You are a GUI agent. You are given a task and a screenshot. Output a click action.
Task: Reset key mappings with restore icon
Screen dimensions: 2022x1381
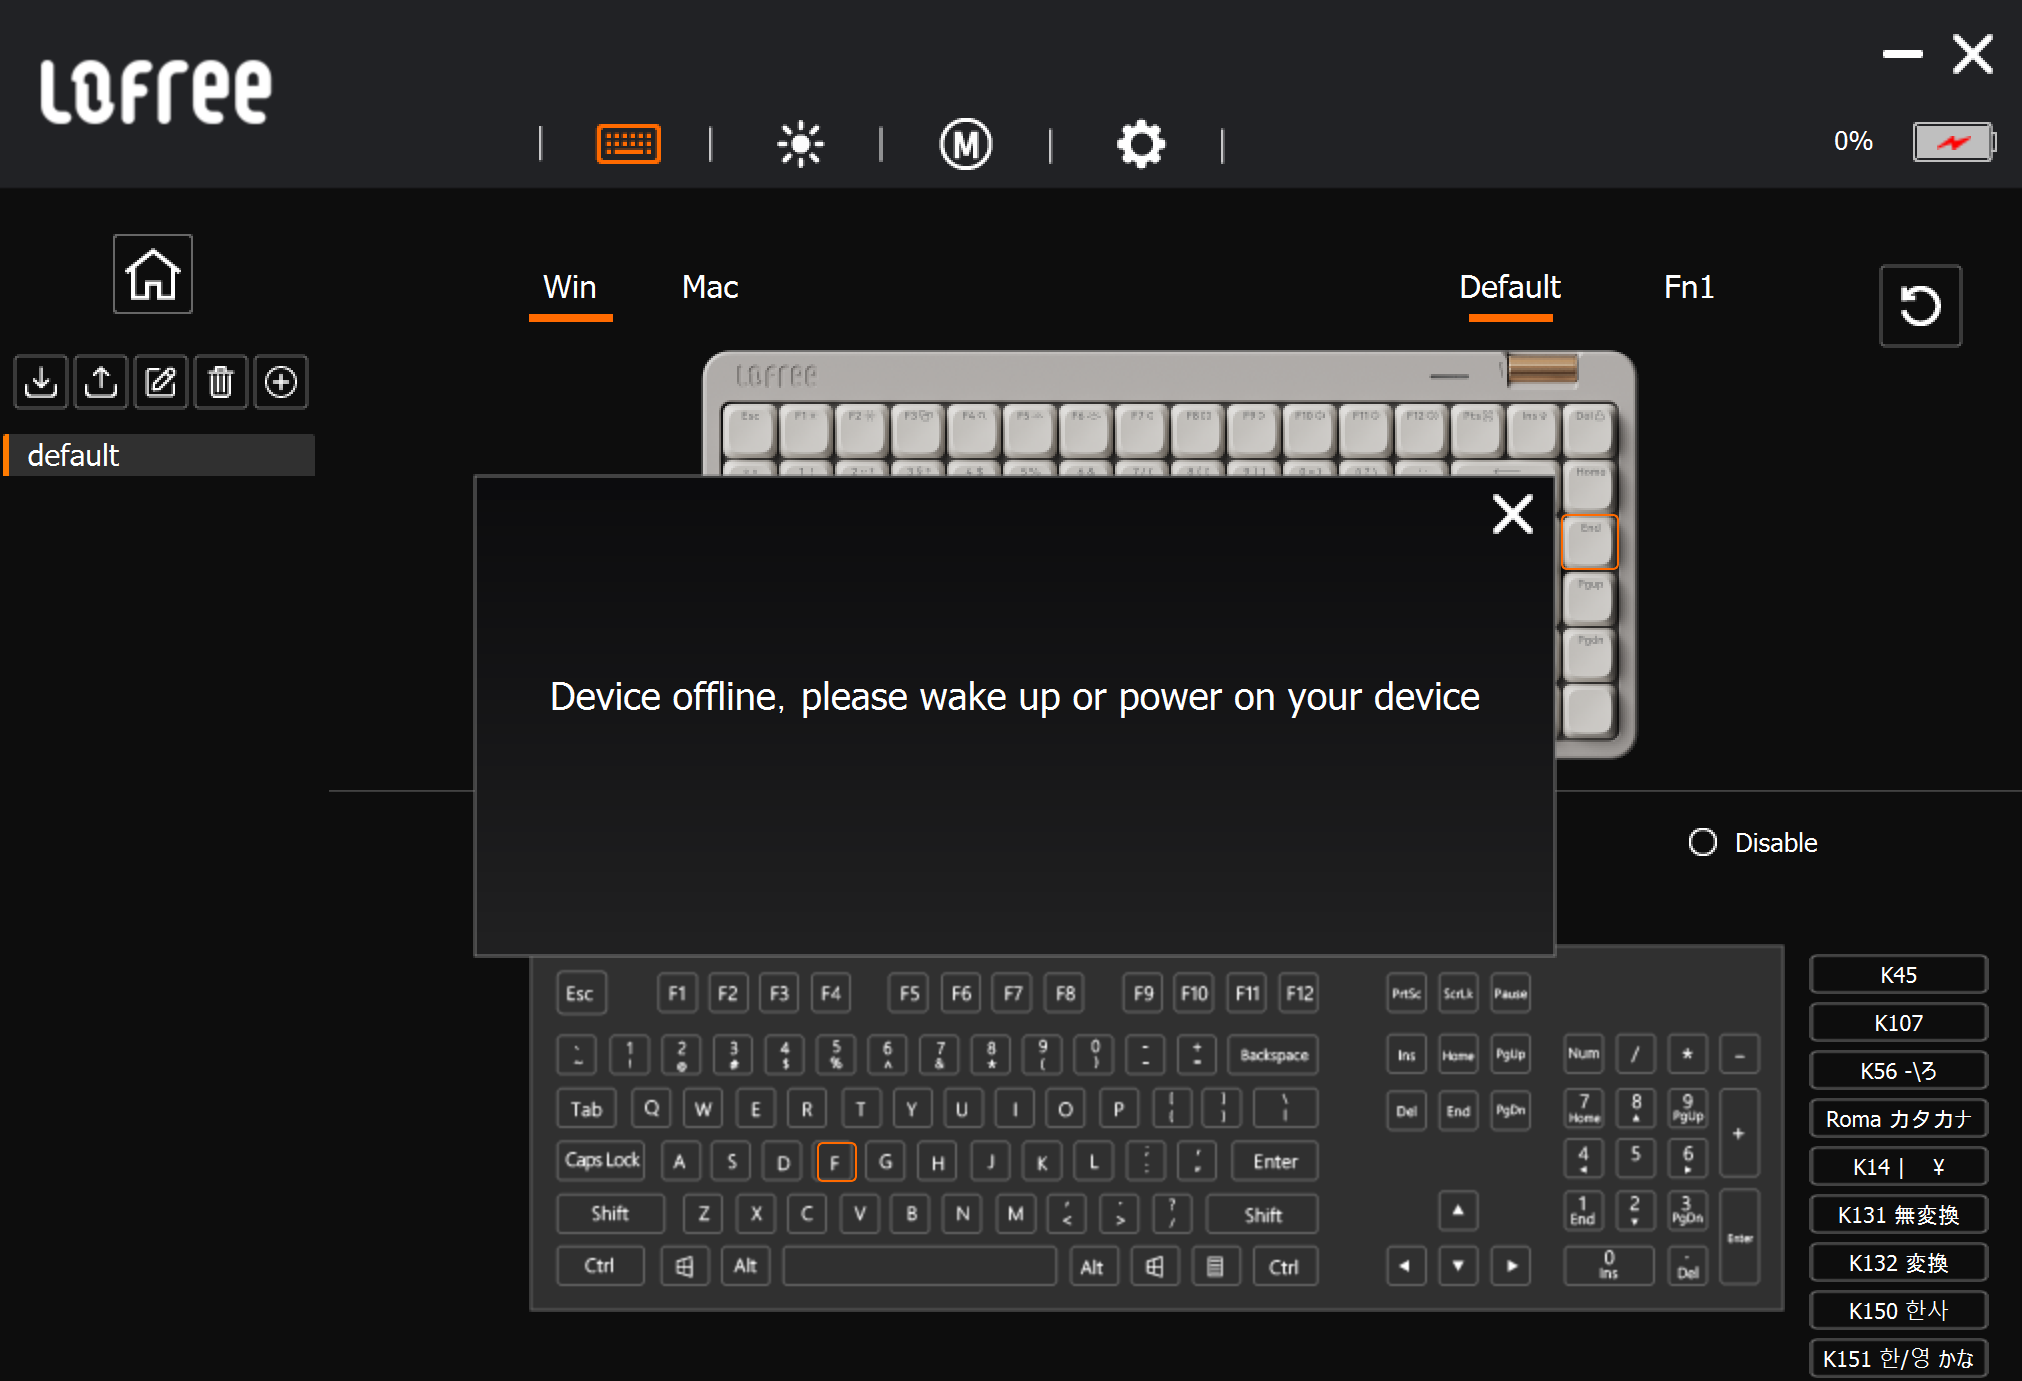tap(1919, 306)
